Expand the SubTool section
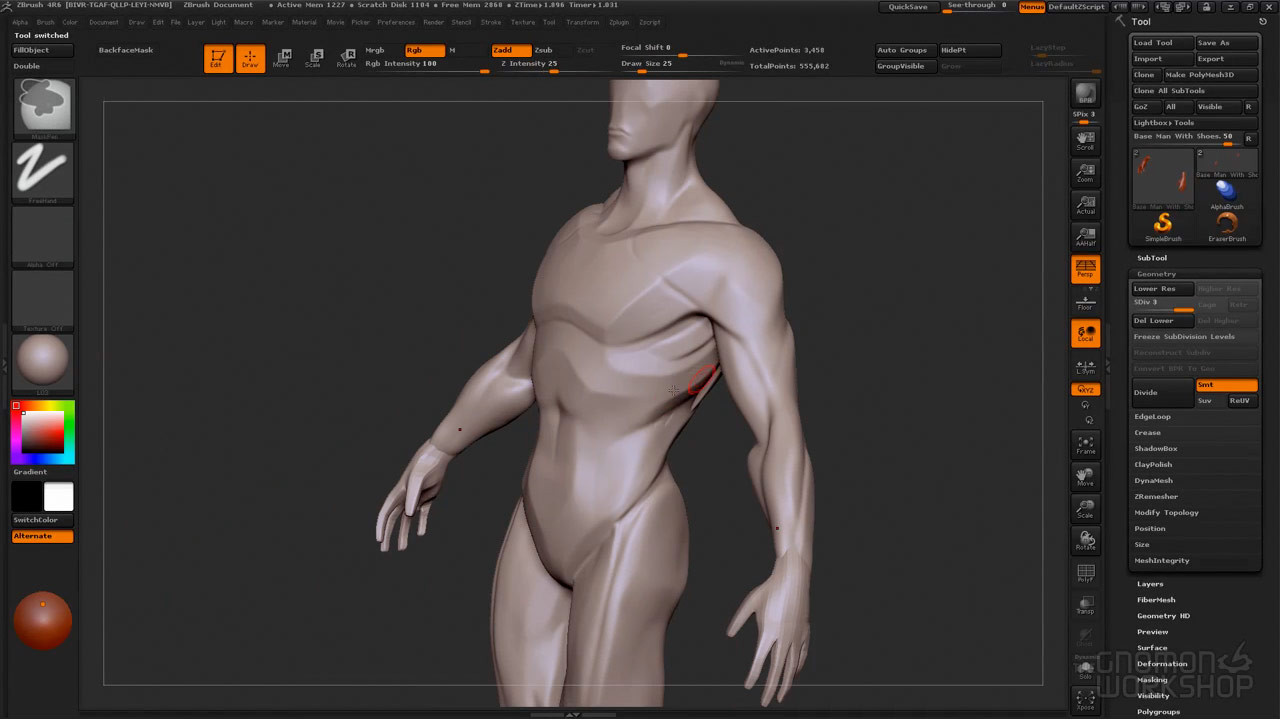 coord(1152,258)
